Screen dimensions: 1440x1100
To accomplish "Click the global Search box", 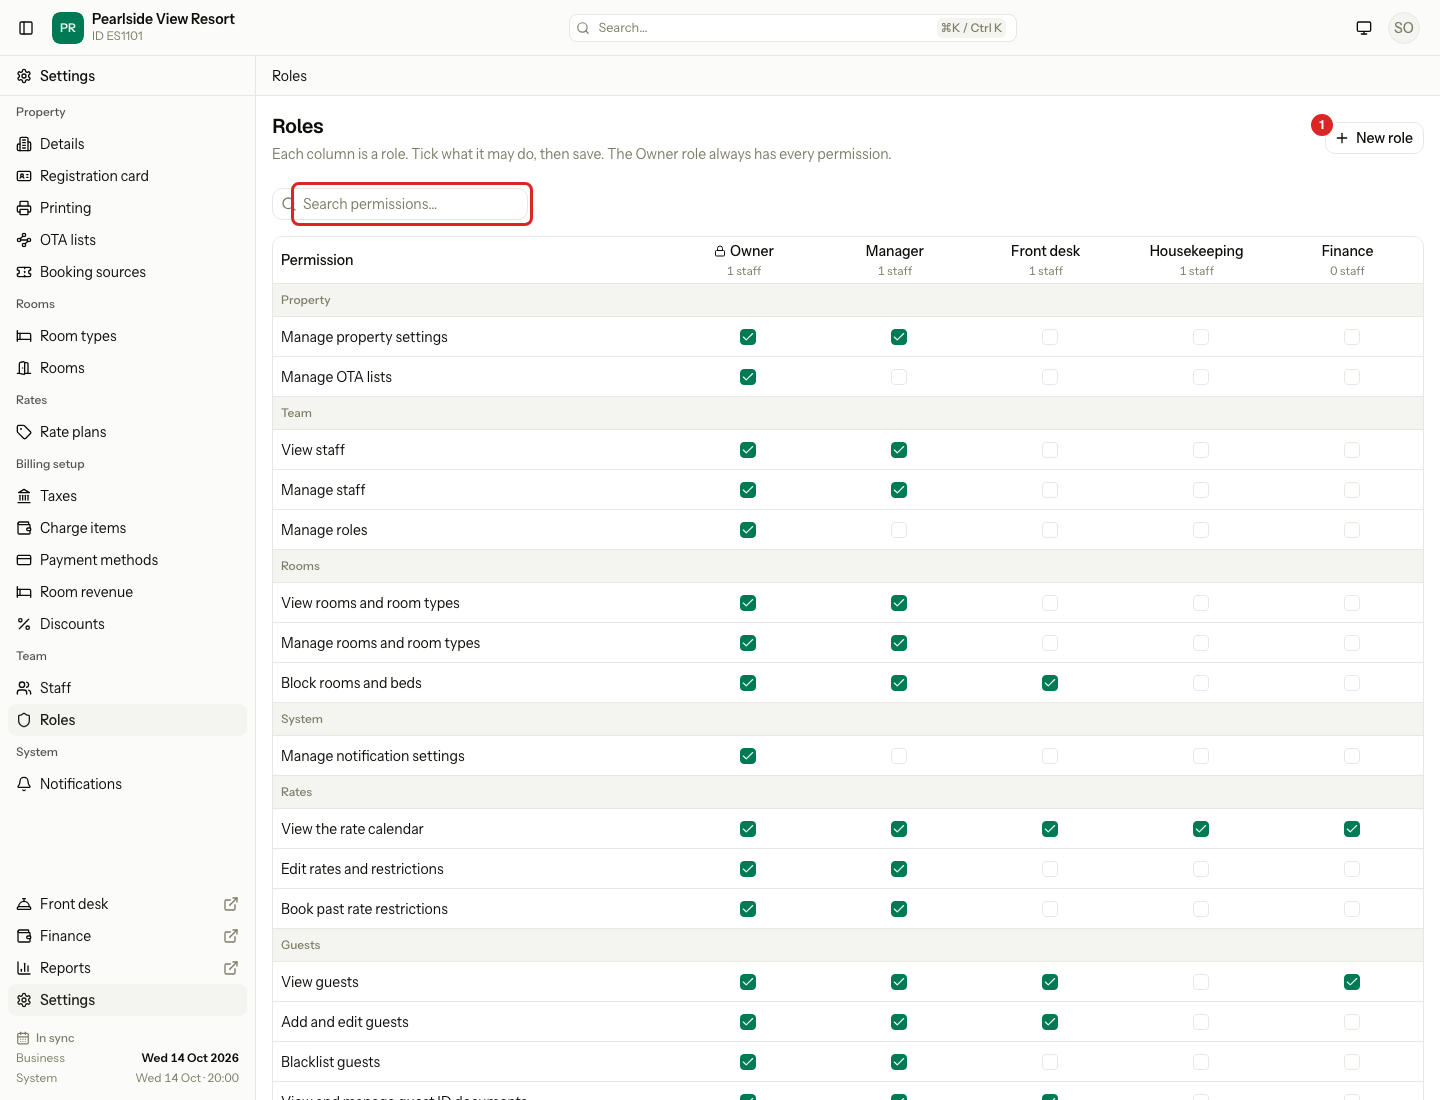I will point(792,28).
